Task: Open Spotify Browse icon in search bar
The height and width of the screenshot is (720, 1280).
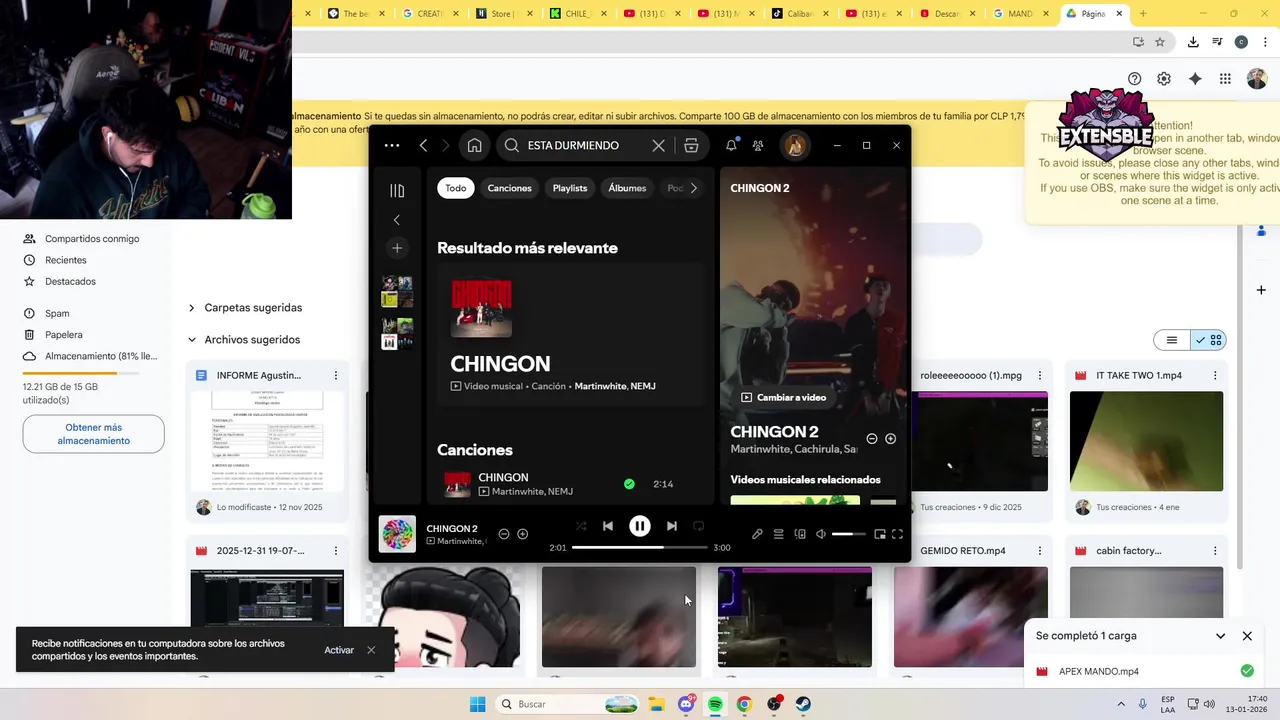Action: coord(691,145)
